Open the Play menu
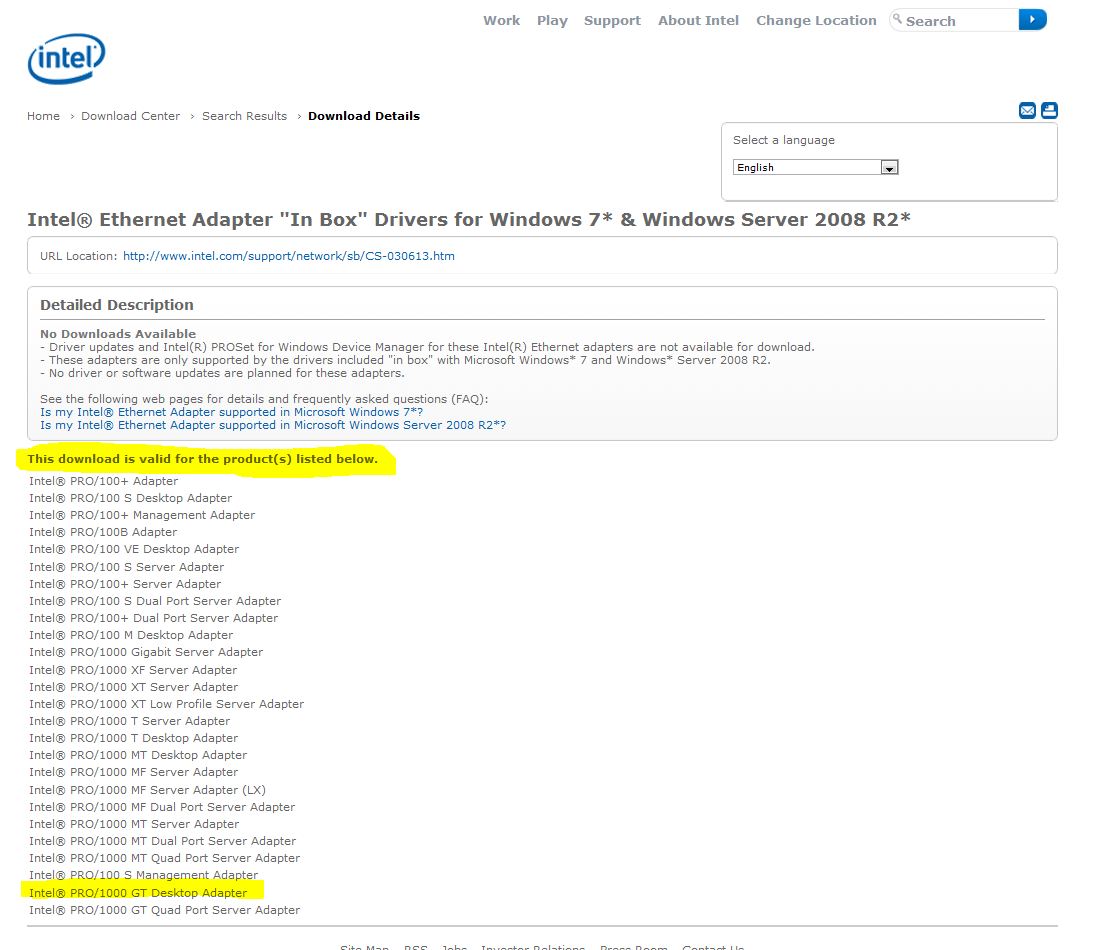1103x950 pixels. (x=552, y=20)
